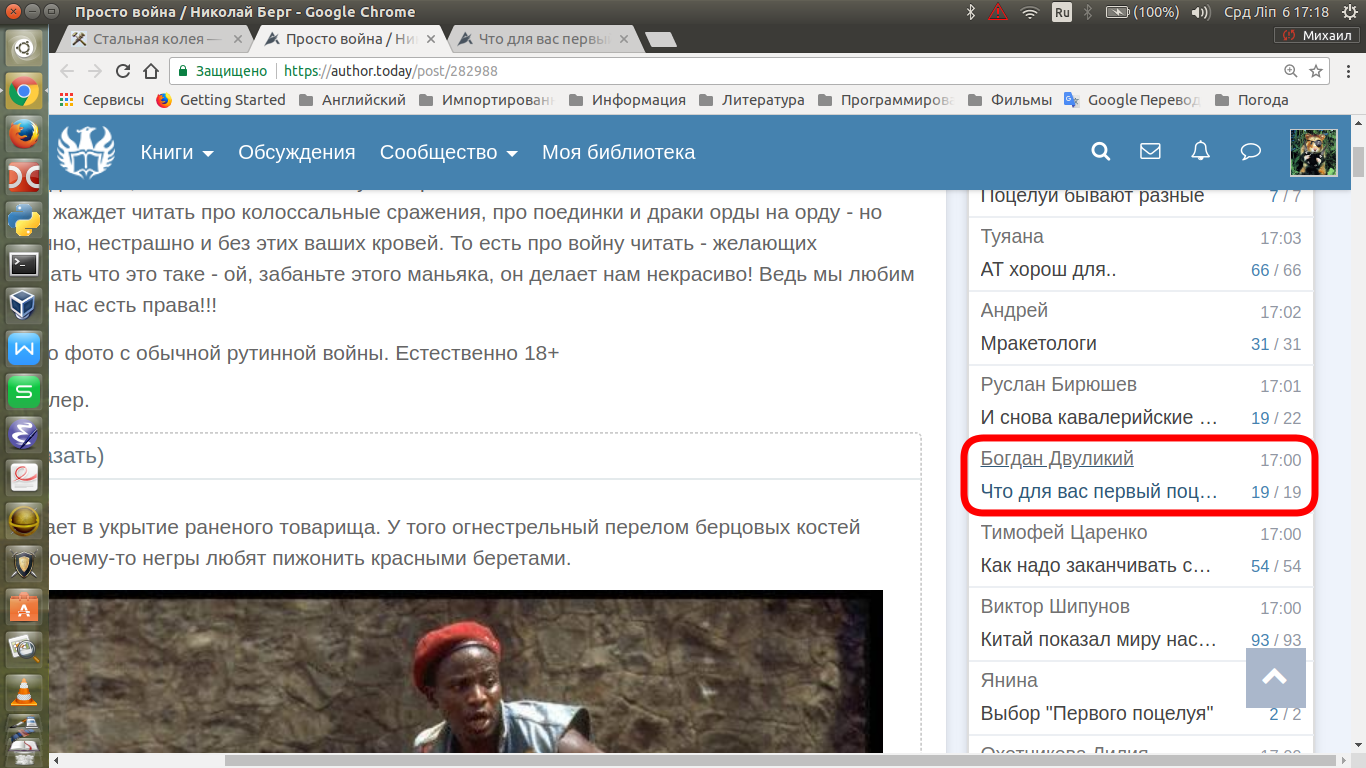Click the browser home icon
This screenshot has height=768, width=1366.
[x=151, y=71]
